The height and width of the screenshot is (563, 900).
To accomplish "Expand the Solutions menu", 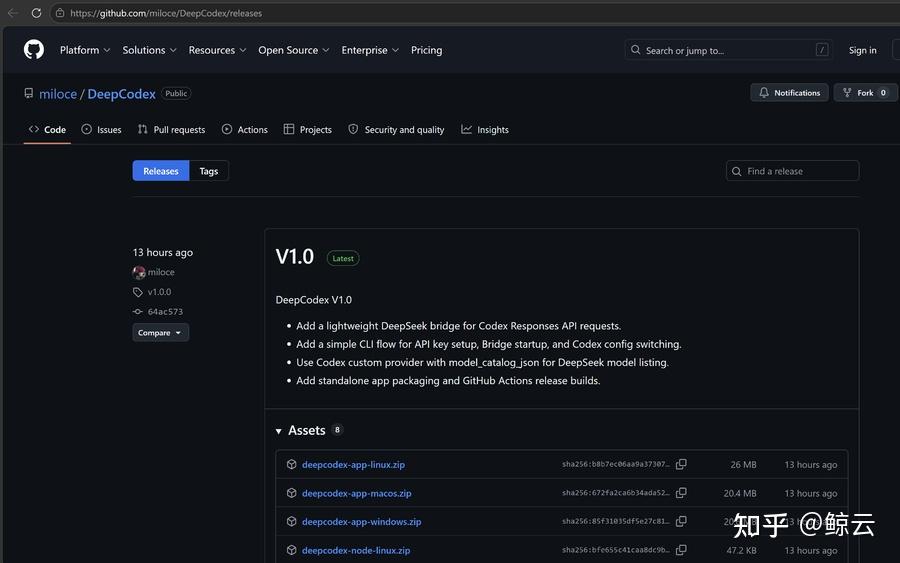I will click(x=149, y=50).
